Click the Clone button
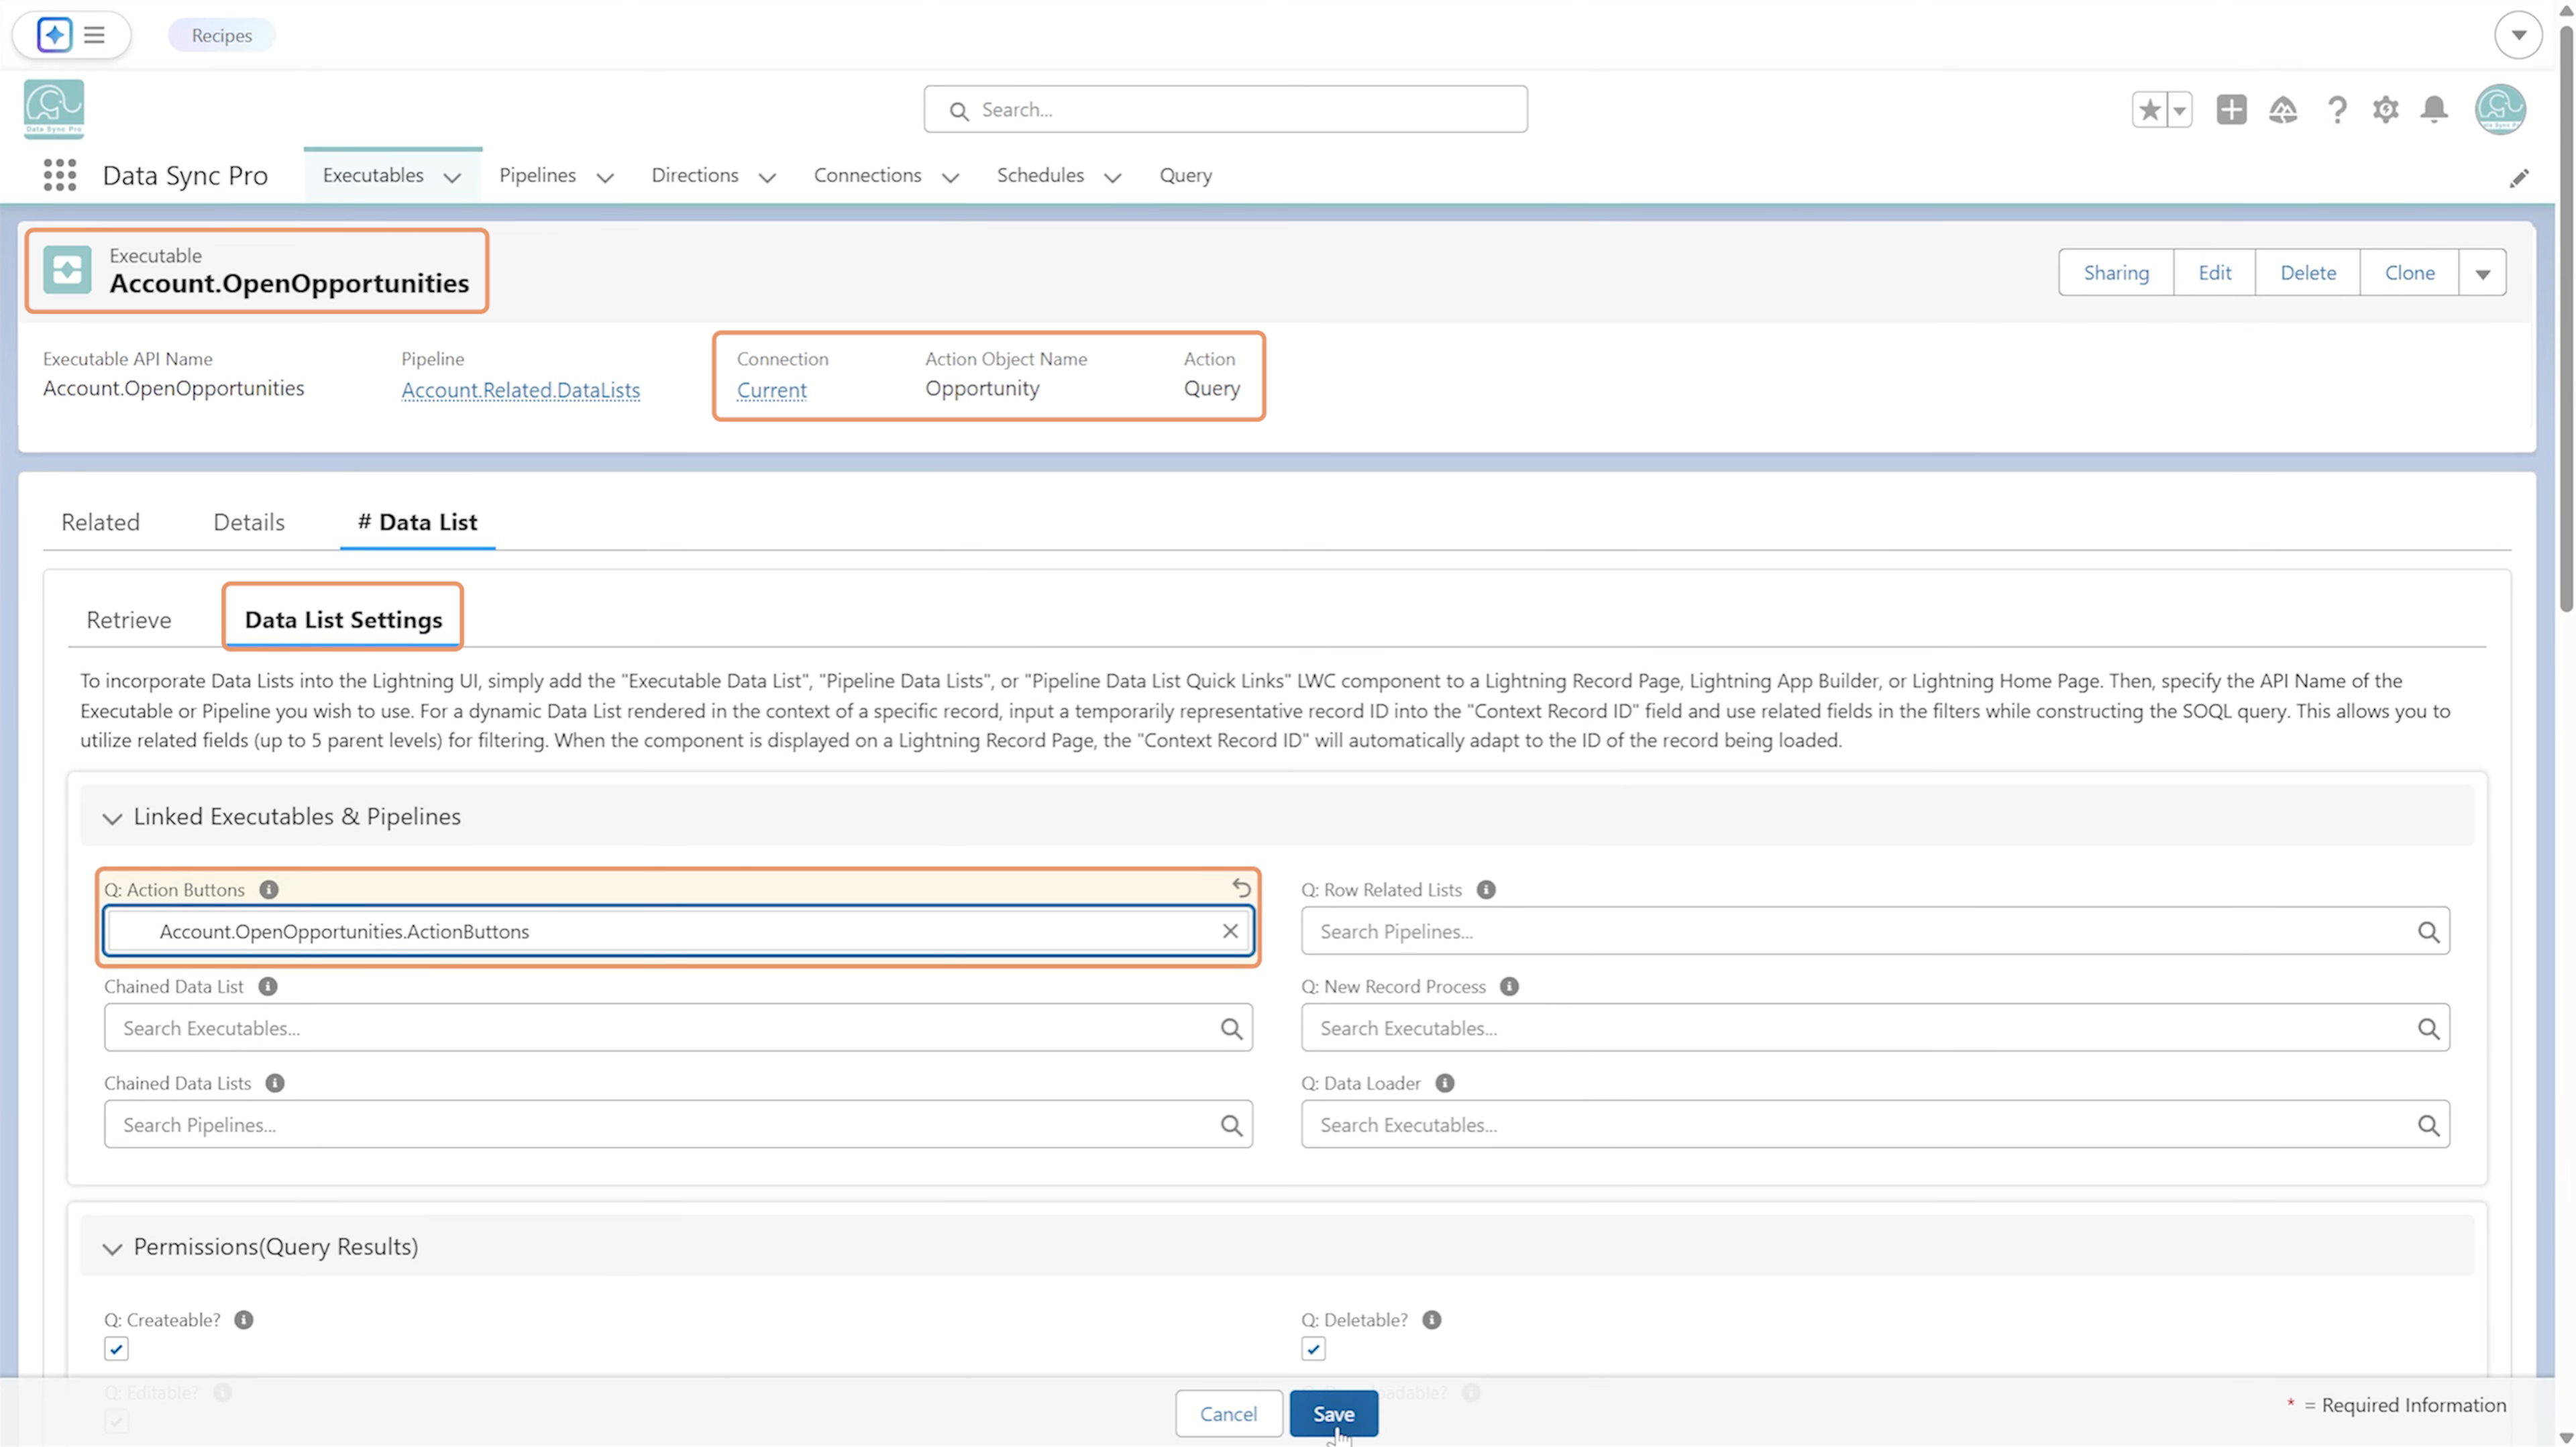The height and width of the screenshot is (1447, 2576). [2409, 273]
